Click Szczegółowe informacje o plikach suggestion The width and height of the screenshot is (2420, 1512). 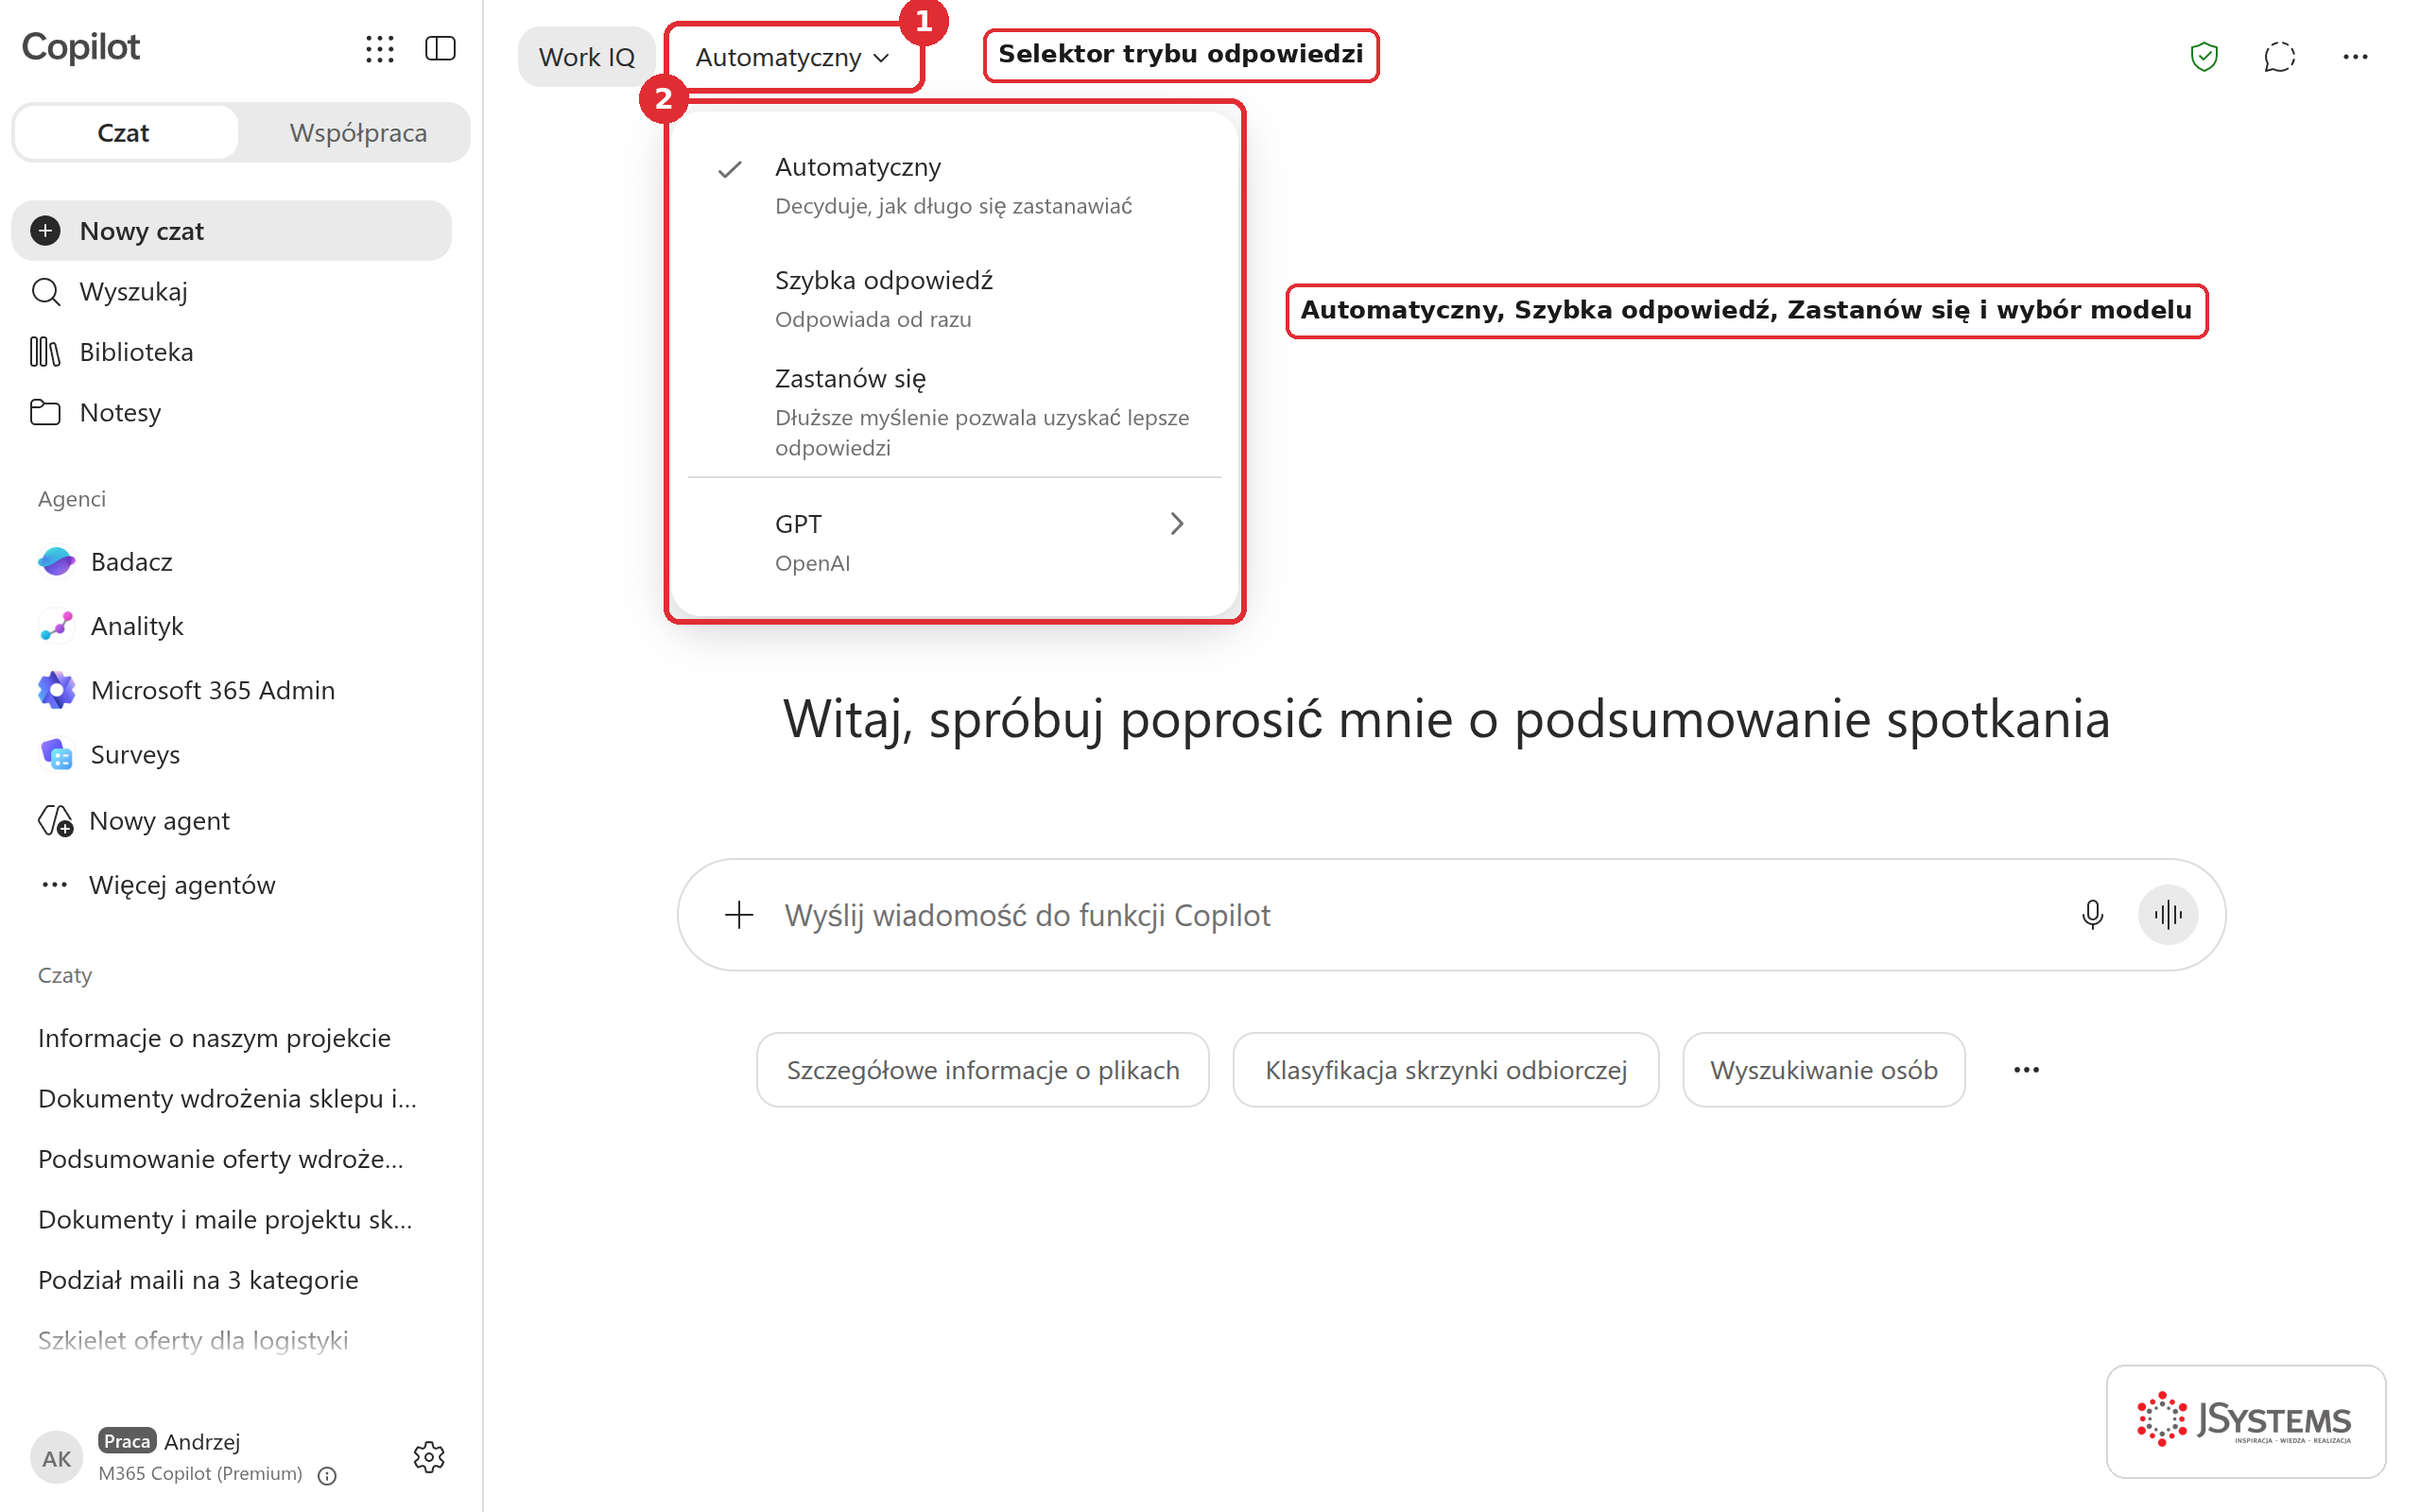point(982,1070)
